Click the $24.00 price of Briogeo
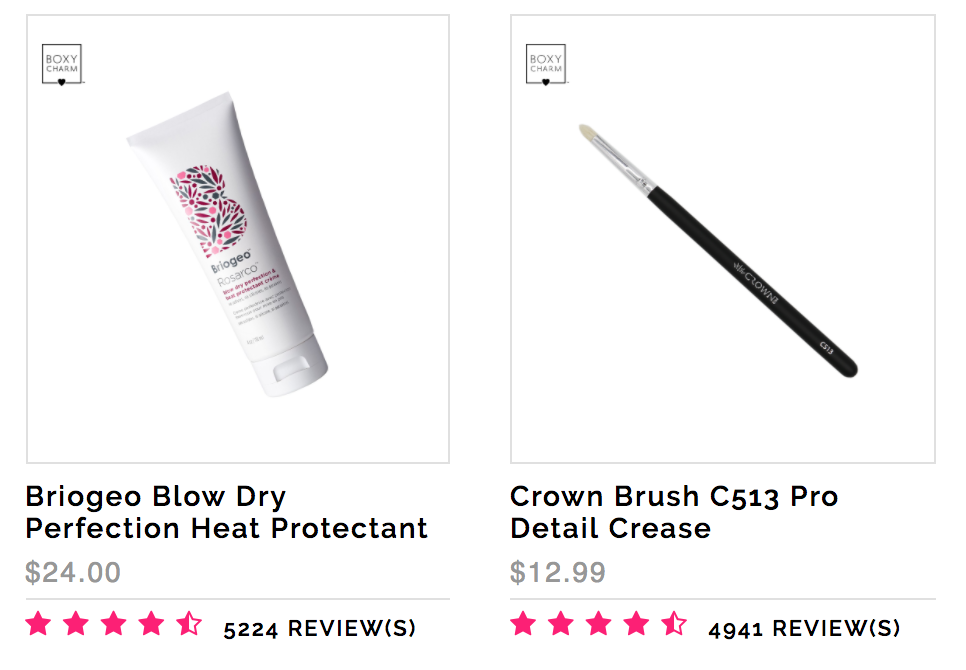The image size is (966, 670). click(x=73, y=572)
